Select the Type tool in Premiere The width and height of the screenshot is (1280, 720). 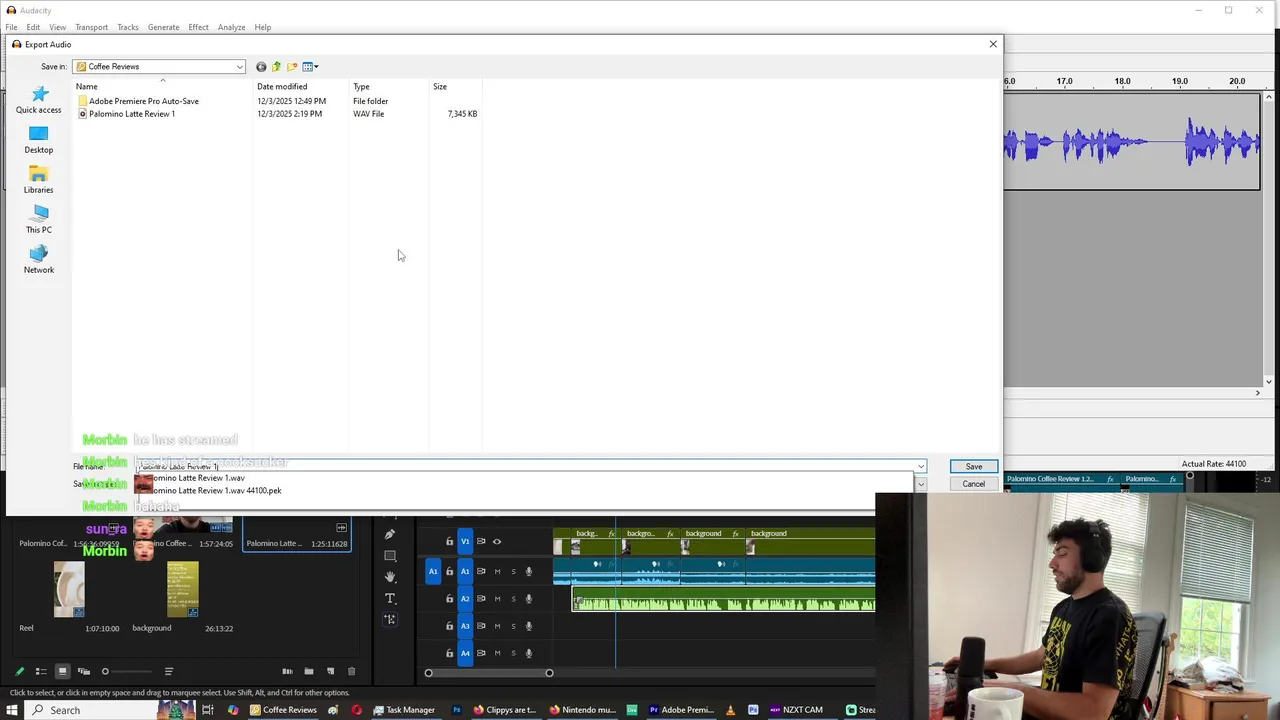click(x=390, y=598)
